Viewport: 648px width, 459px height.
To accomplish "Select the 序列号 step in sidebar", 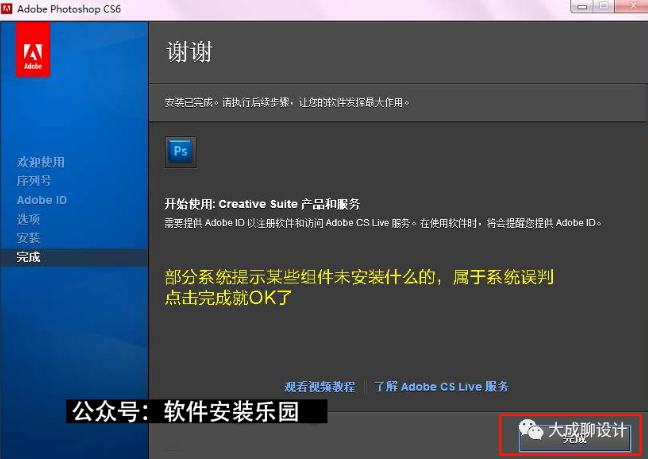I will tap(34, 181).
